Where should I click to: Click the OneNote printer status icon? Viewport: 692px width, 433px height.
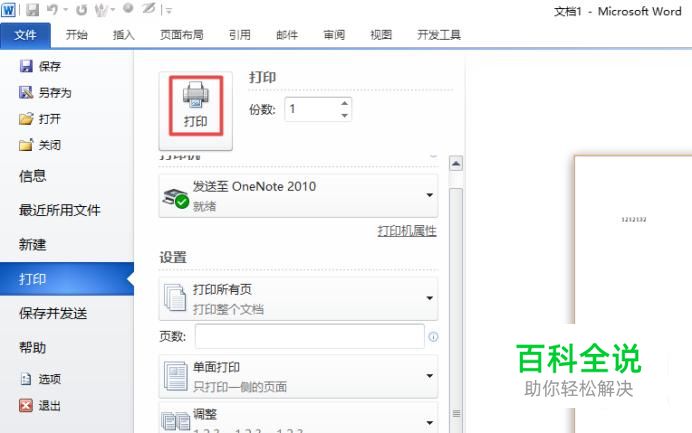176,198
